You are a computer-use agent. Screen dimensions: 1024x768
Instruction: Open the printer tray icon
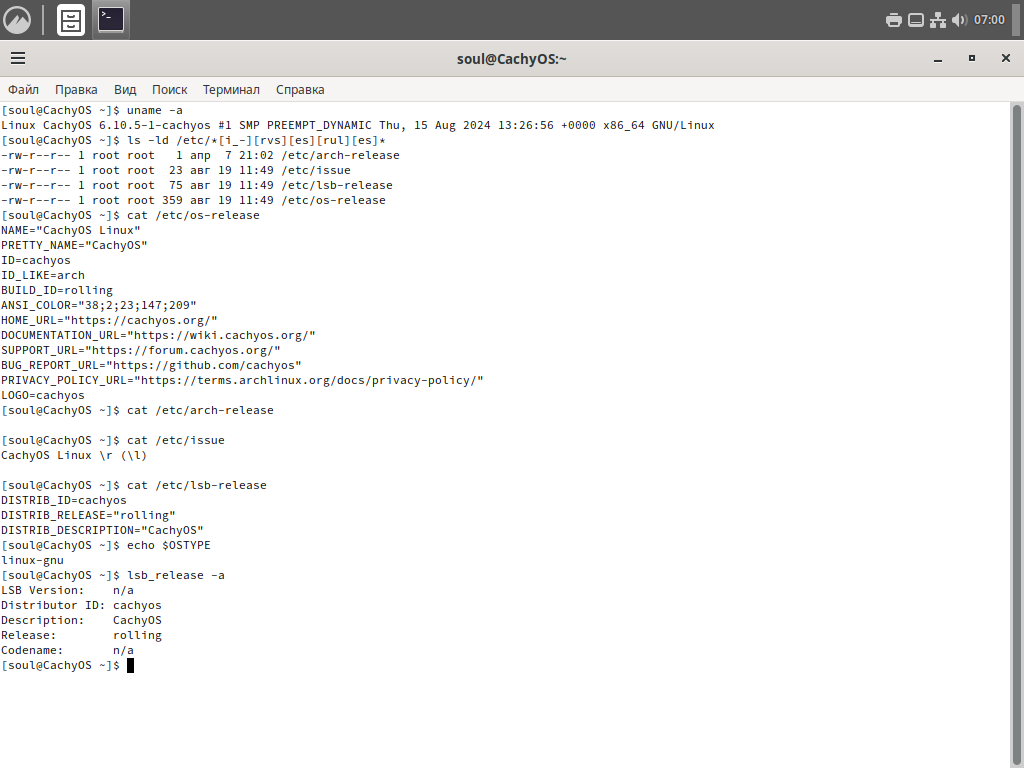point(894,20)
